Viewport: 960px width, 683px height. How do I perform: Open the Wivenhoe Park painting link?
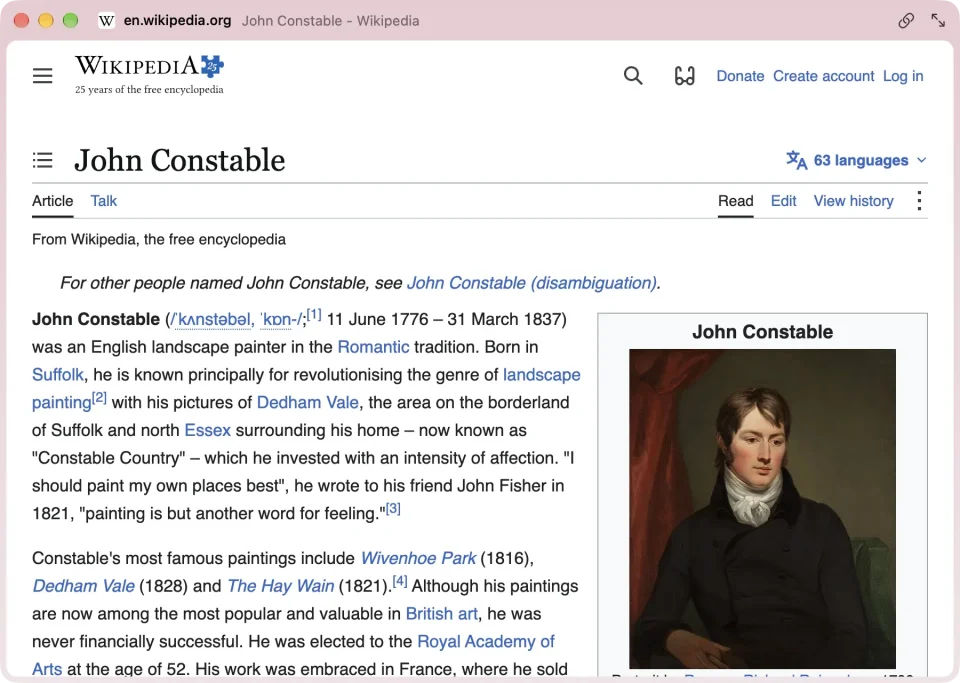pyautogui.click(x=418, y=558)
